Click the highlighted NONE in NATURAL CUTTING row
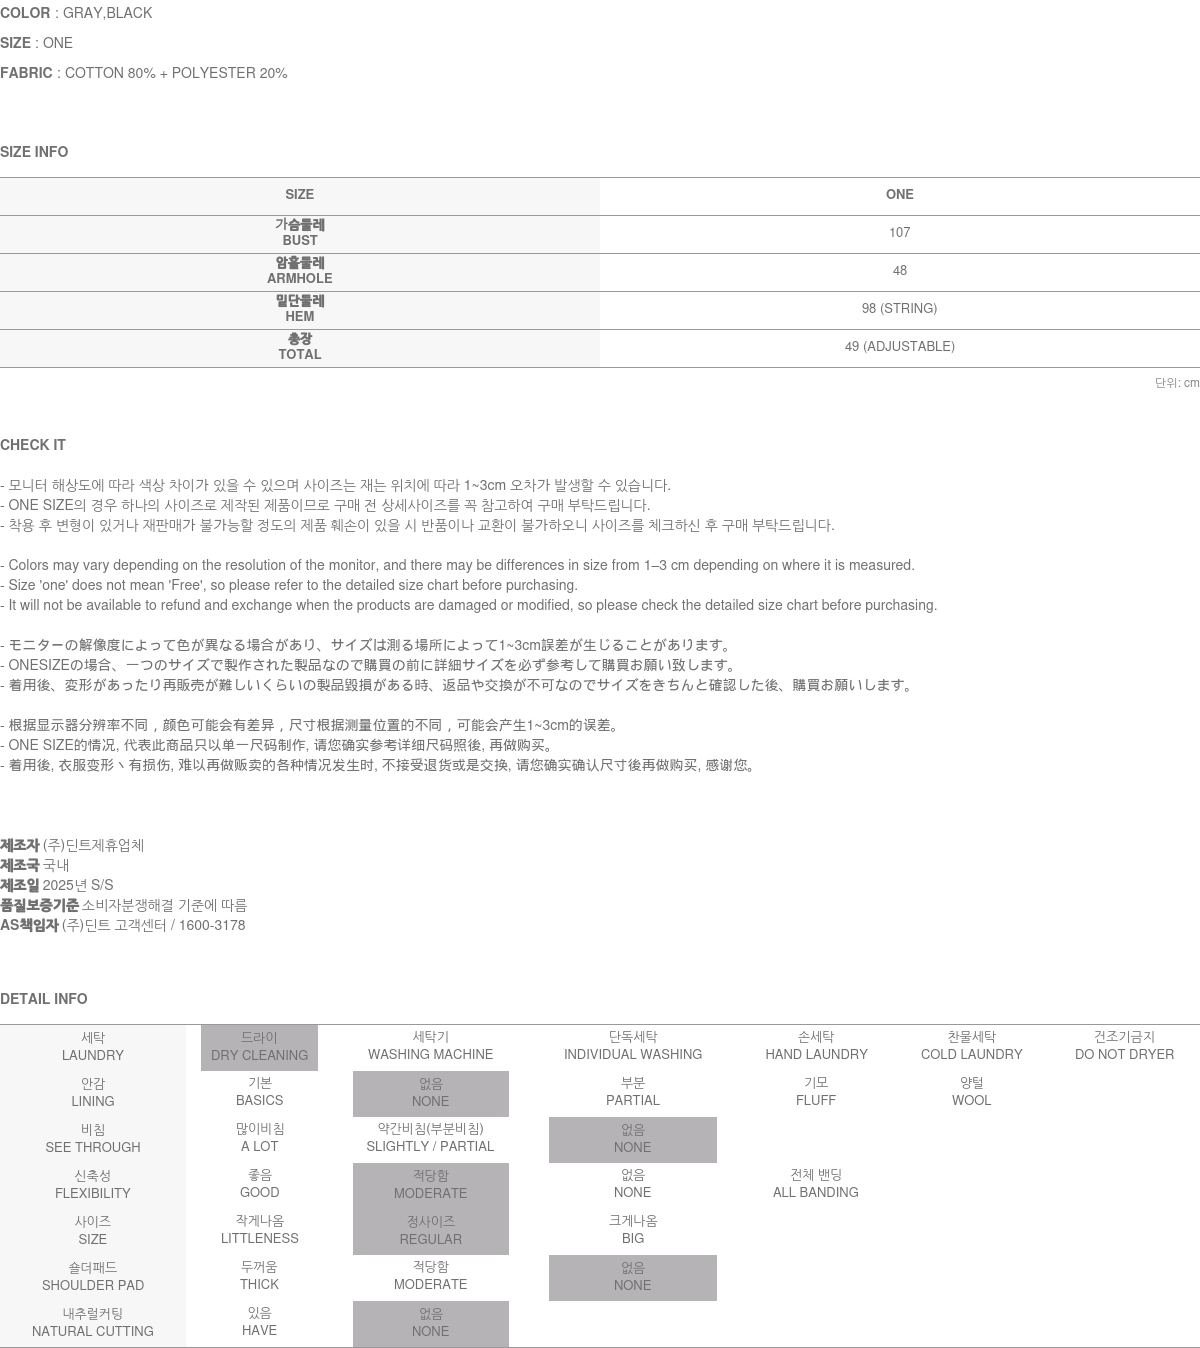 (431, 1324)
